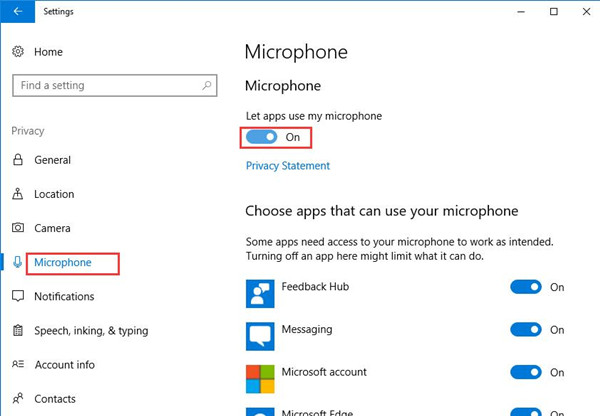600x416 pixels.
Task: Click the Speech, inking clipboard icon
Action: pyautogui.click(x=18, y=330)
